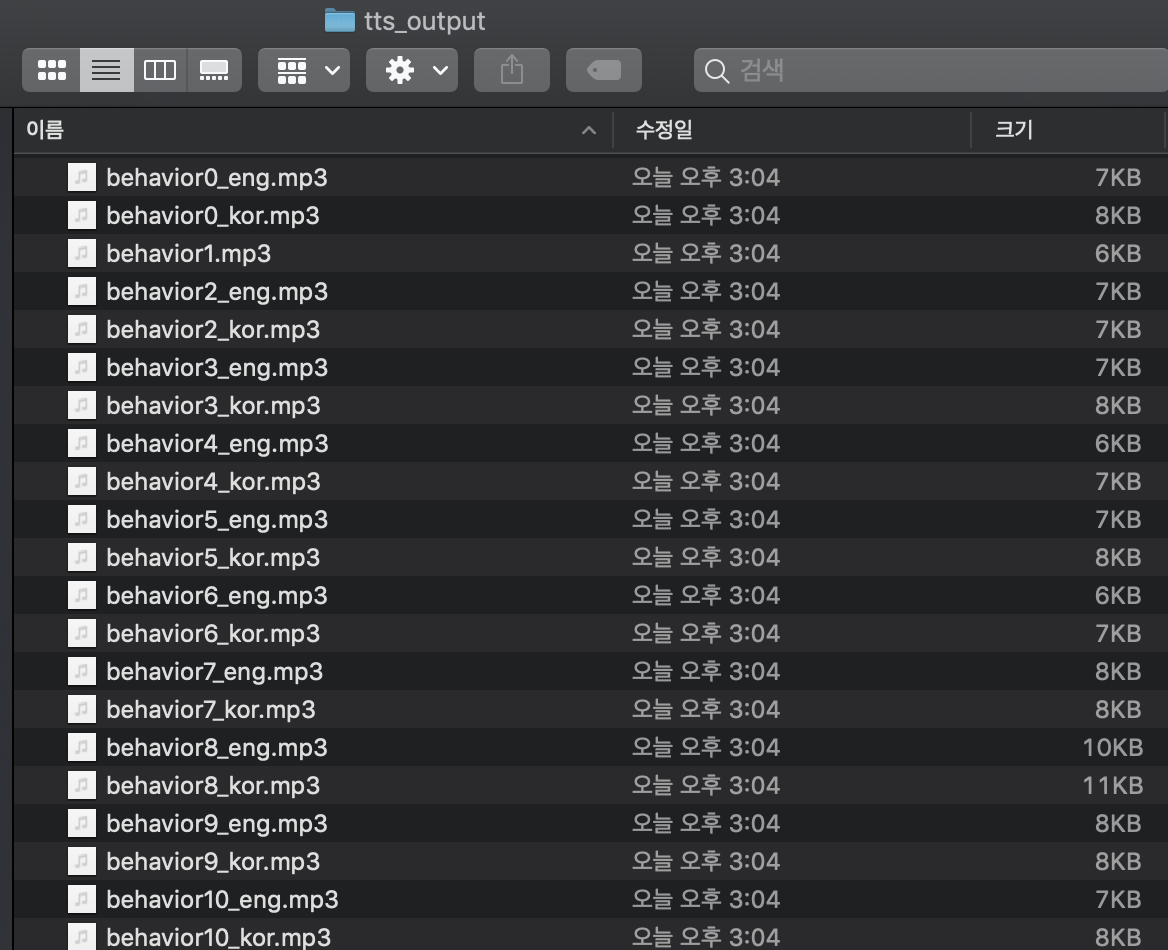This screenshot has height=950, width=1168.
Task: Click the tts_output folder title icon
Action: 340,20
